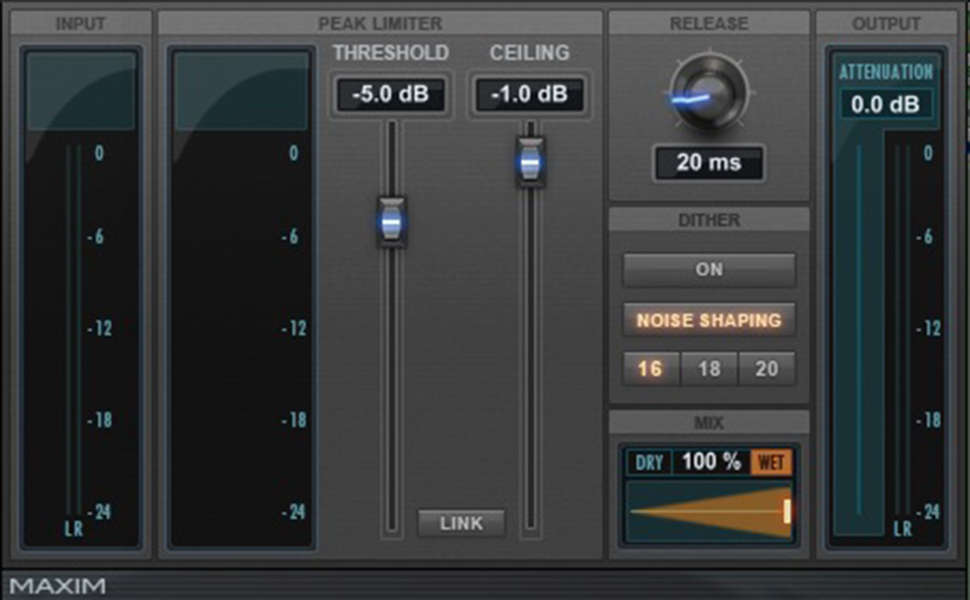Select 20-bit dither depth
Viewport: 970px width, 600px height.
[x=766, y=369]
